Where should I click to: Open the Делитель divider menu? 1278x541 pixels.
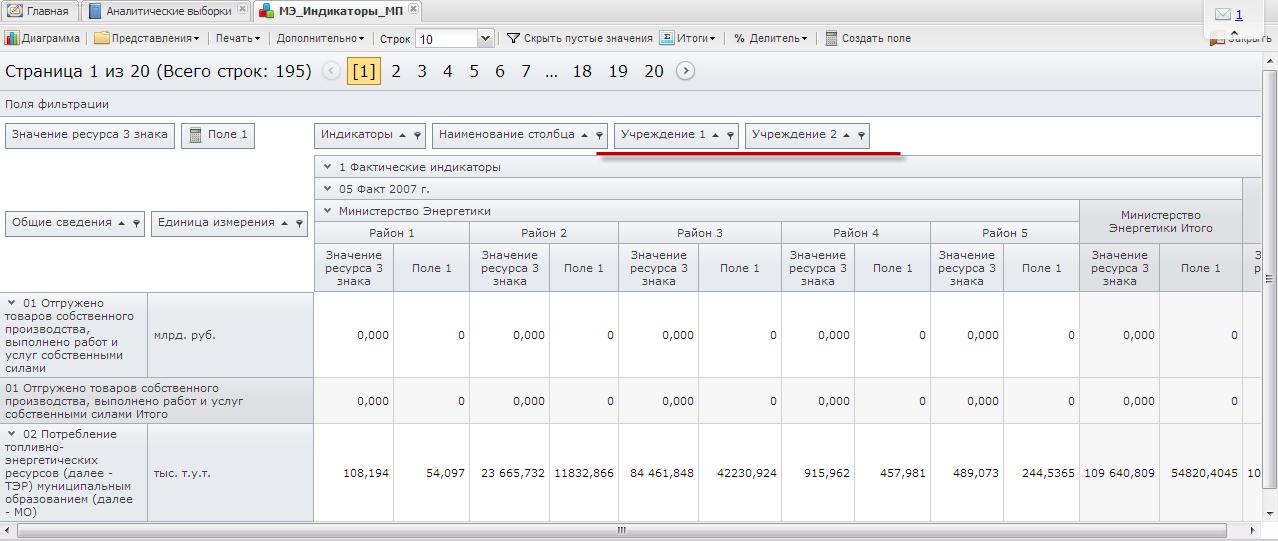770,38
